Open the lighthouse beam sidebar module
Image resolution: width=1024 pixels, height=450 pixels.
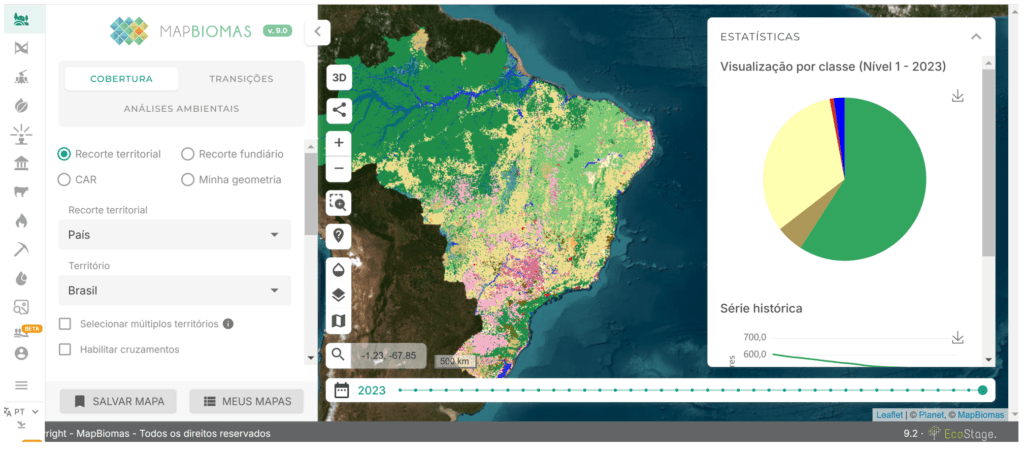coord(21,135)
